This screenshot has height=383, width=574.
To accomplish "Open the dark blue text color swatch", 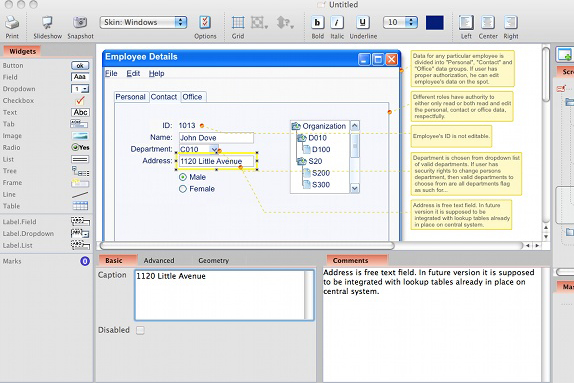I will tap(435, 23).
